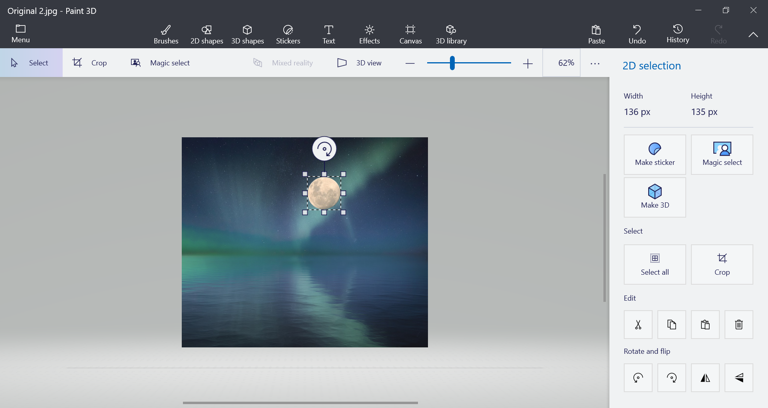Collapse the ribbon with chevron arrow
768x408 pixels.
click(x=753, y=34)
